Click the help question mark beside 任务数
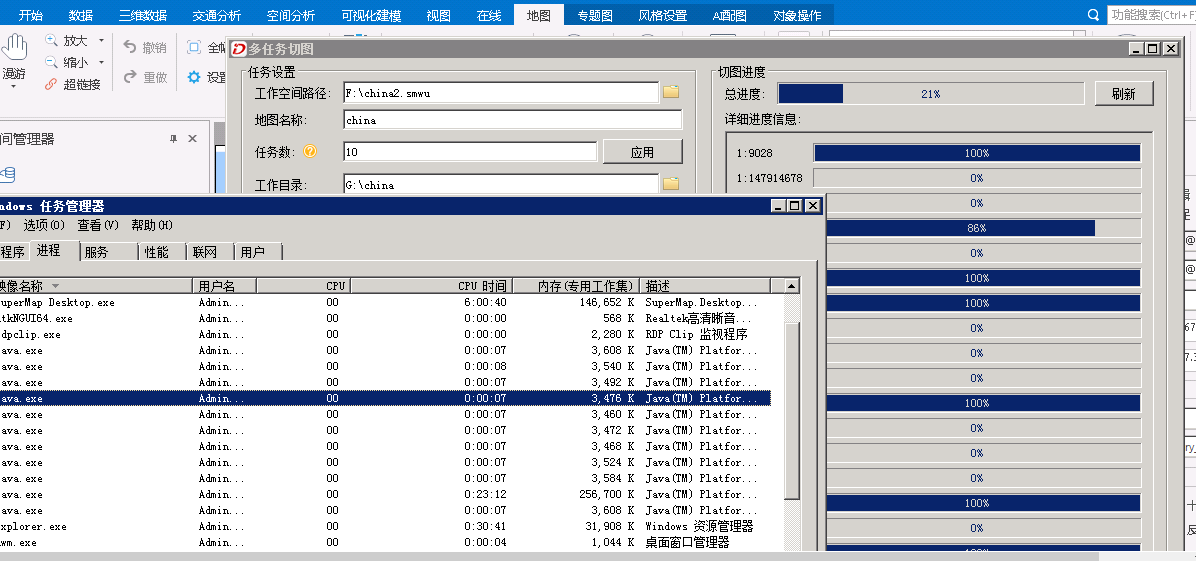The height and width of the screenshot is (561, 1196). 310,151
